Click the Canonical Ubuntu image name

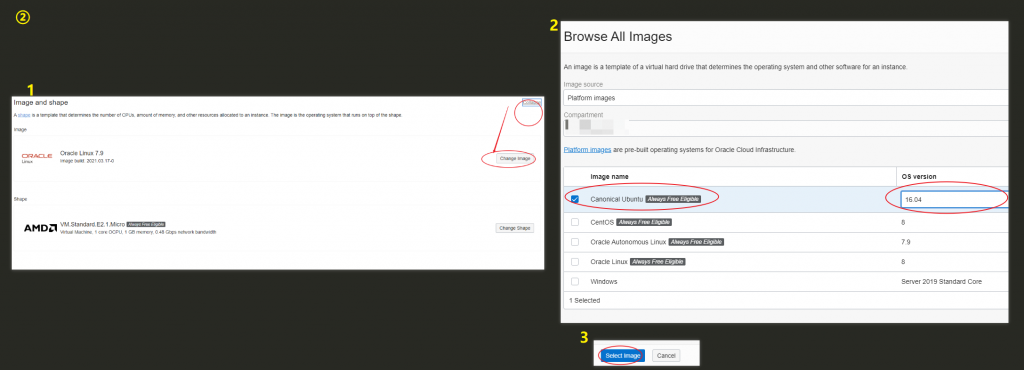616,199
